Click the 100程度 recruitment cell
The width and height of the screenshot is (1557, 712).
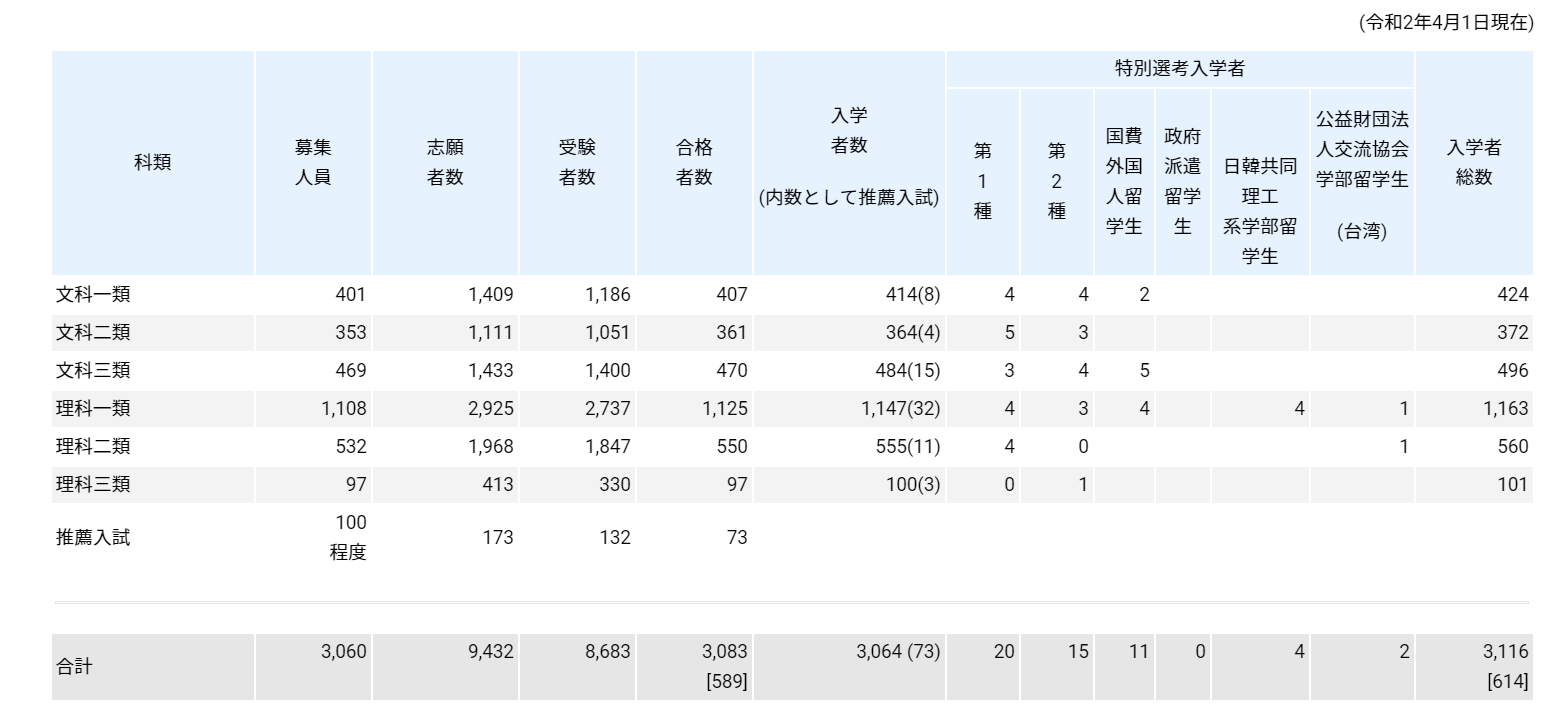click(348, 538)
